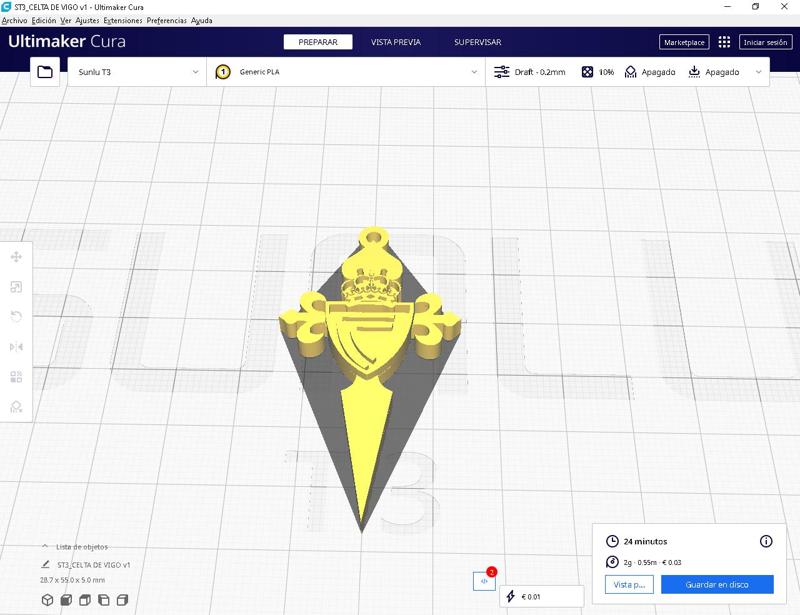Click Guardar en disco button

coord(717,584)
